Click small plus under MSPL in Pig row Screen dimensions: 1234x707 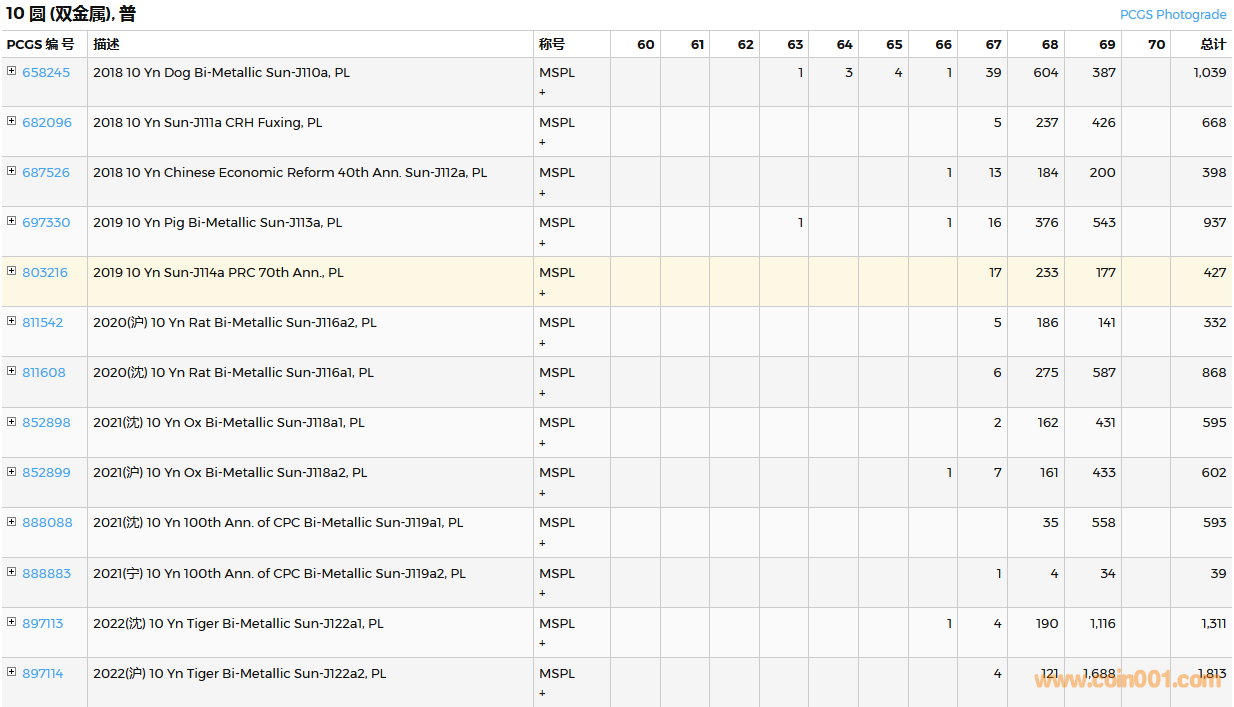[x=543, y=243]
